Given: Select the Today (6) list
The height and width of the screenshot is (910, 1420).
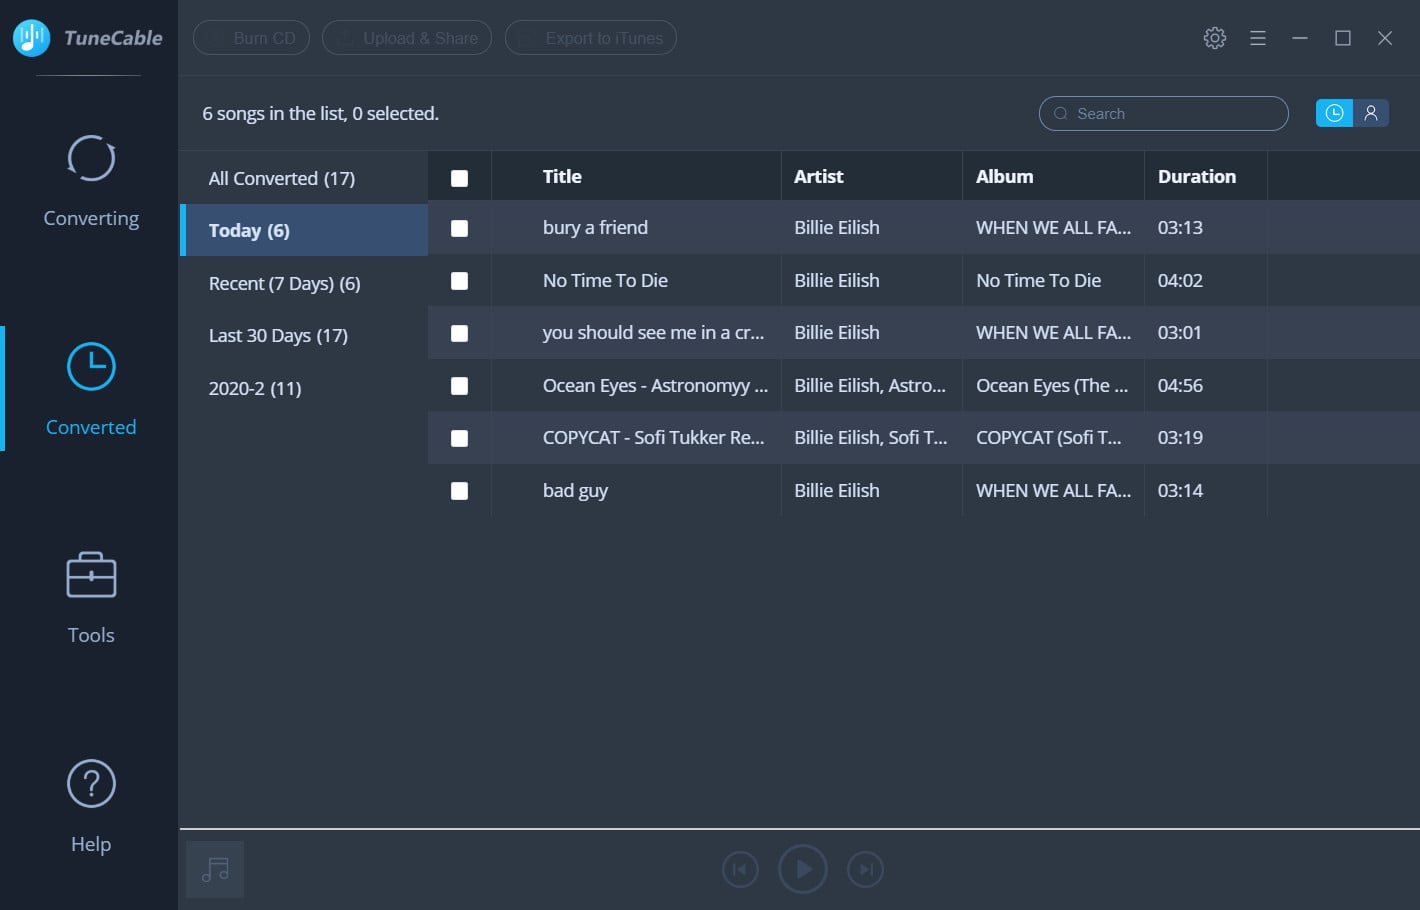Looking at the screenshot, I should (304, 230).
